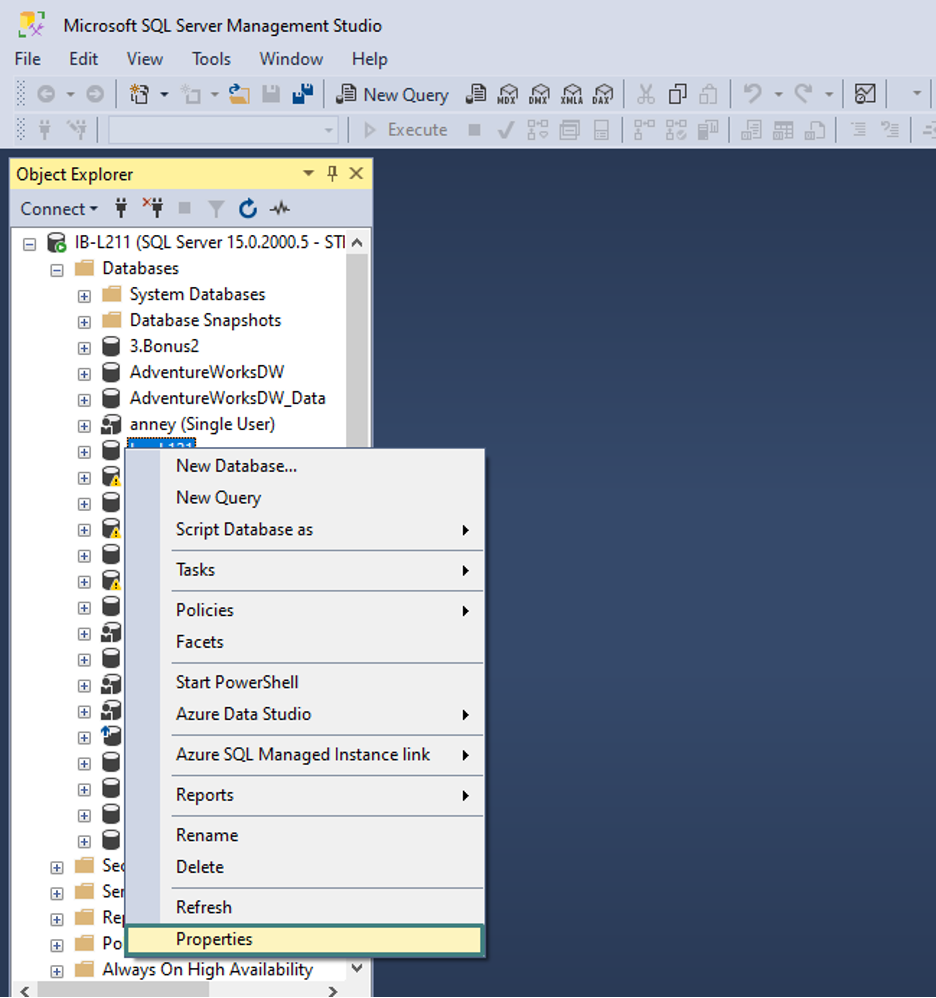
Task: Click the Cut scissors icon
Action: pos(646,94)
